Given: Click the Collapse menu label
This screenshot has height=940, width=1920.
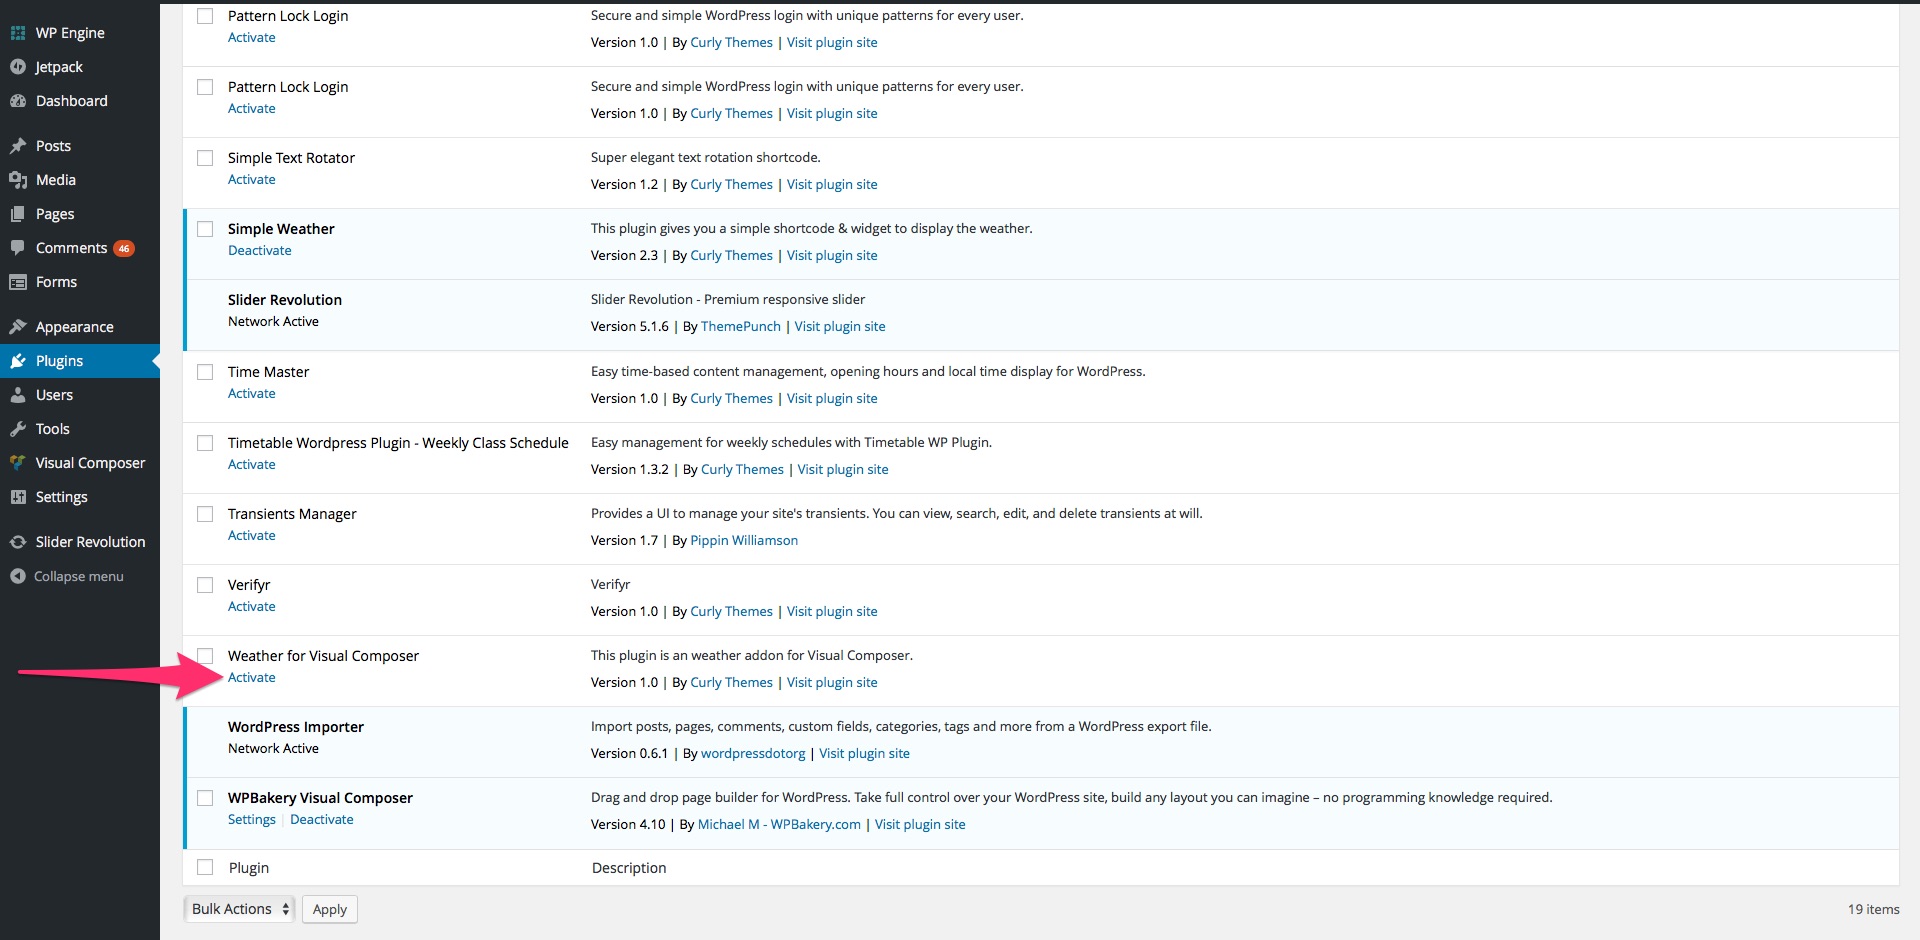Looking at the screenshot, I should [x=79, y=576].
